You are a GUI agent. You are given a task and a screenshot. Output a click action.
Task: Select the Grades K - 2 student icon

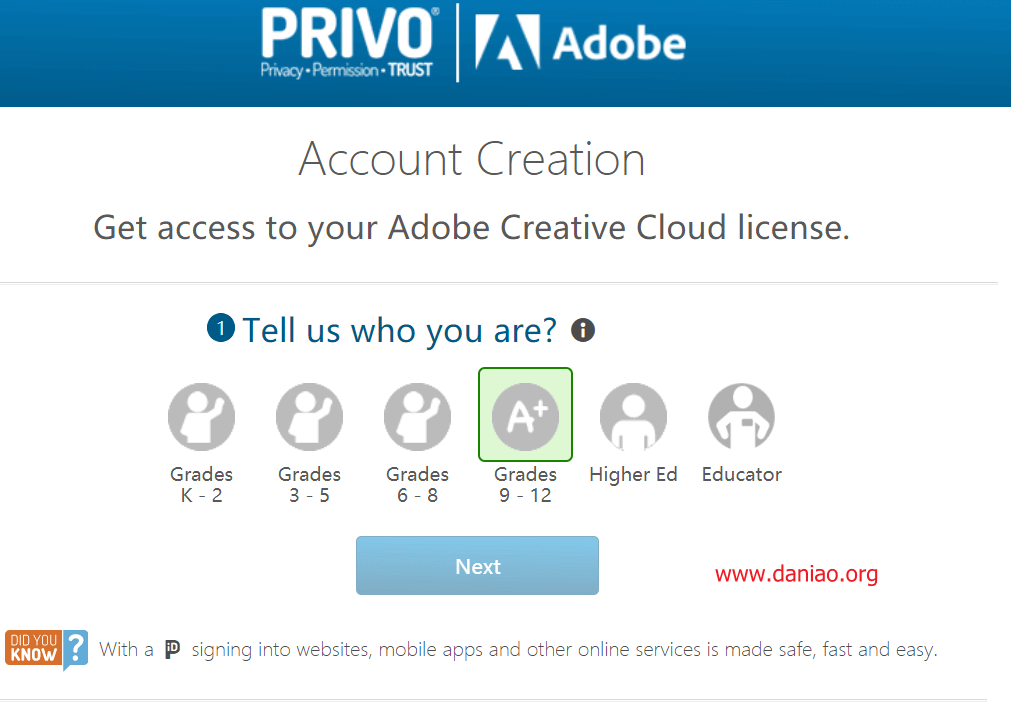(x=201, y=416)
